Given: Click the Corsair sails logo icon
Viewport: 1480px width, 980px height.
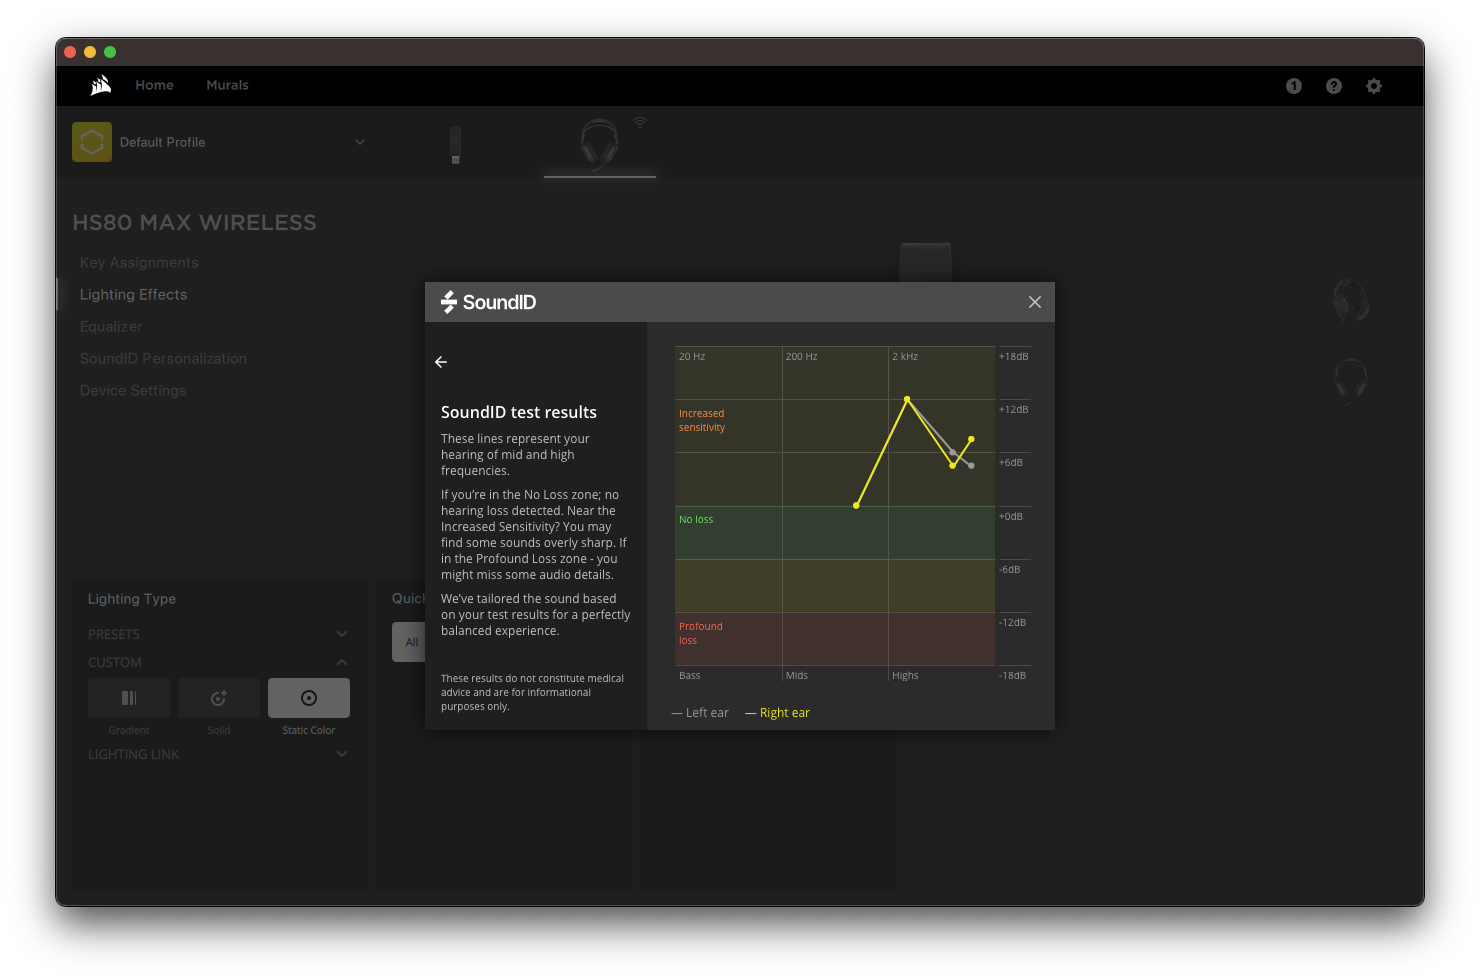Looking at the screenshot, I should [101, 86].
